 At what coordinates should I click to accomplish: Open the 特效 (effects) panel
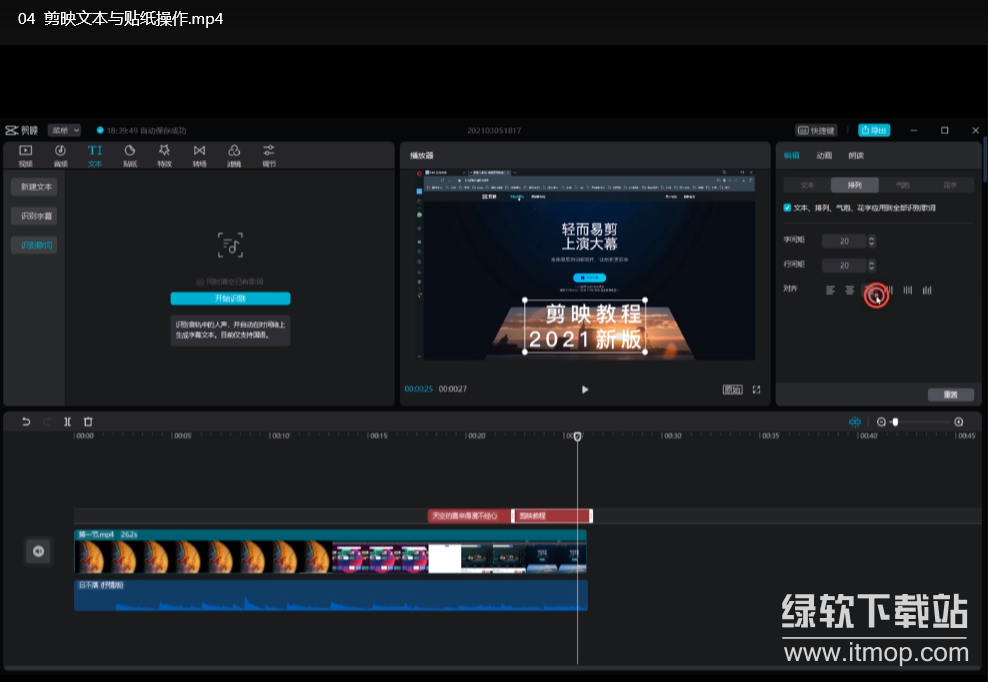(x=164, y=155)
